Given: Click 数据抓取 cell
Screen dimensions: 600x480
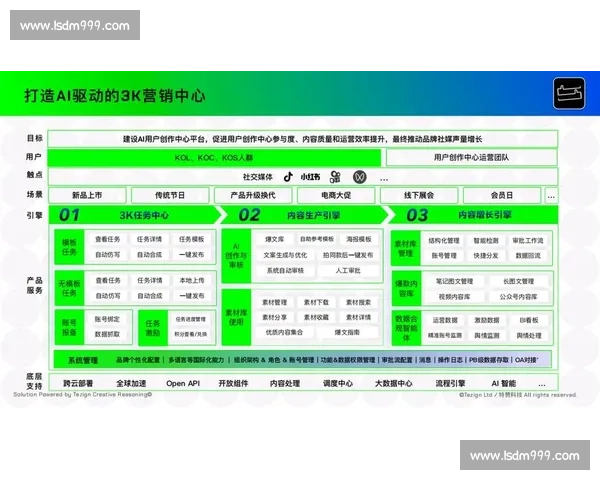Looking at the screenshot, I should click(x=108, y=334).
